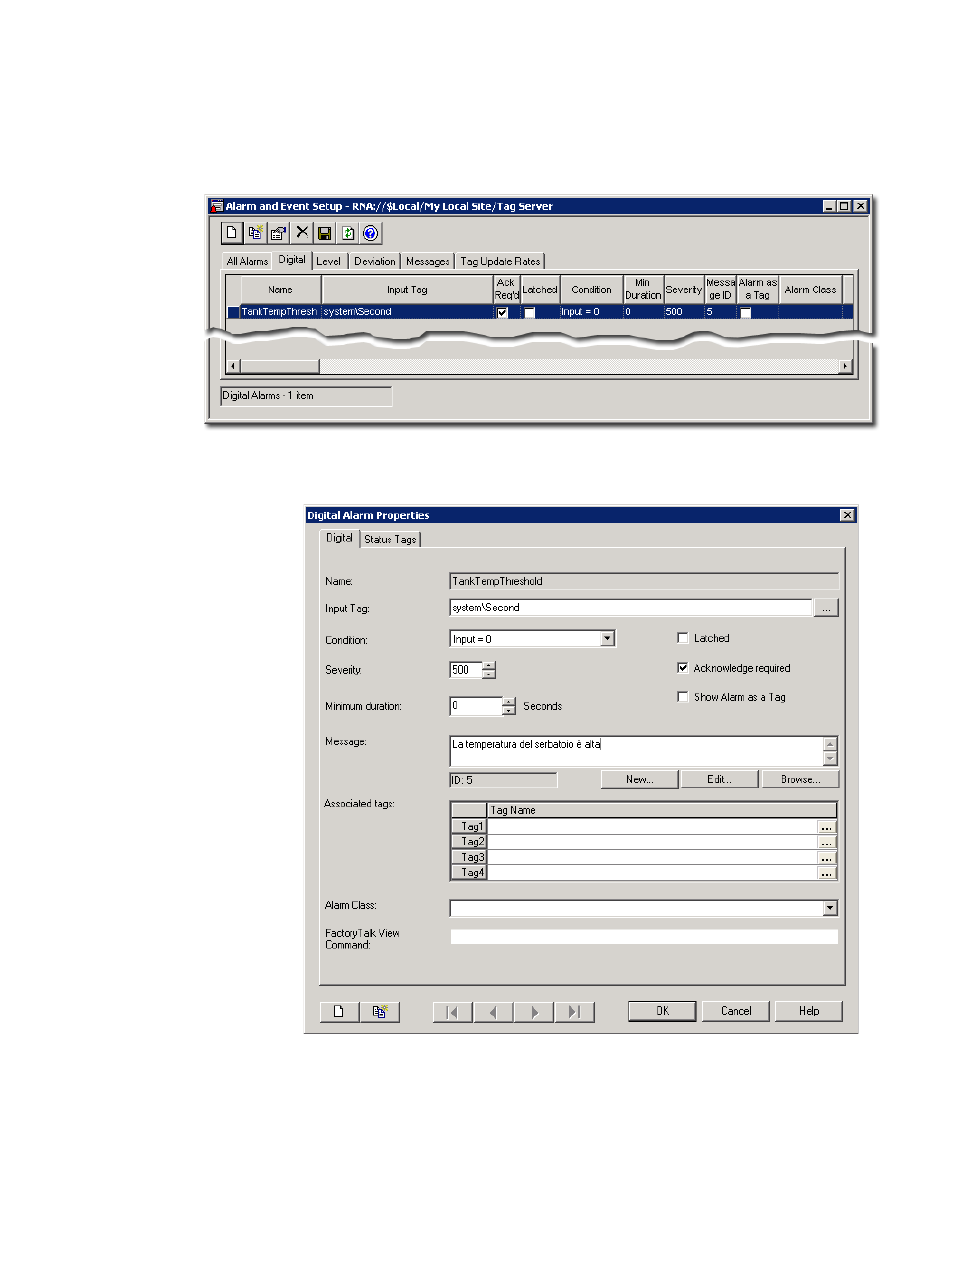This screenshot has width=954, height=1272.
Task: Go to previous record navigation button
Action: [494, 1012]
